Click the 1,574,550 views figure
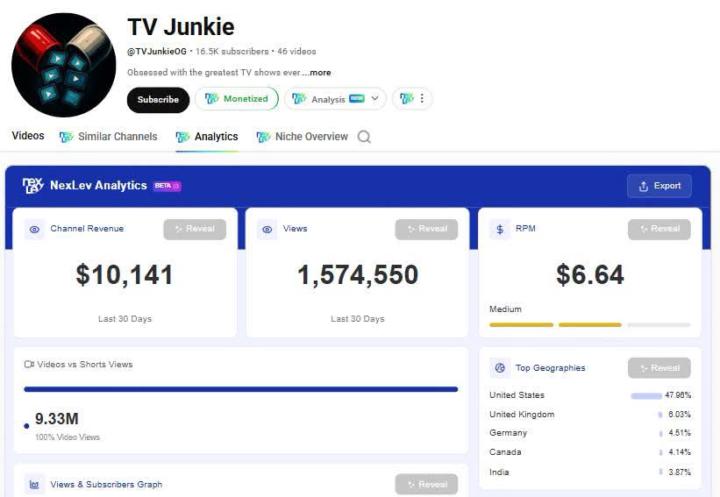Screen dimensions: 720x497 tap(358, 275)
